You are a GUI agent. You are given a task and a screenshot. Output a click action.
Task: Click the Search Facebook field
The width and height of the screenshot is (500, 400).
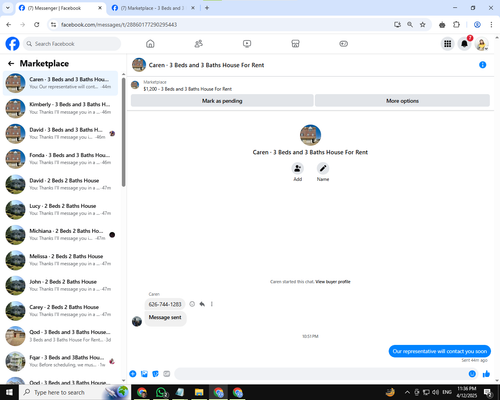pos(72,44)
